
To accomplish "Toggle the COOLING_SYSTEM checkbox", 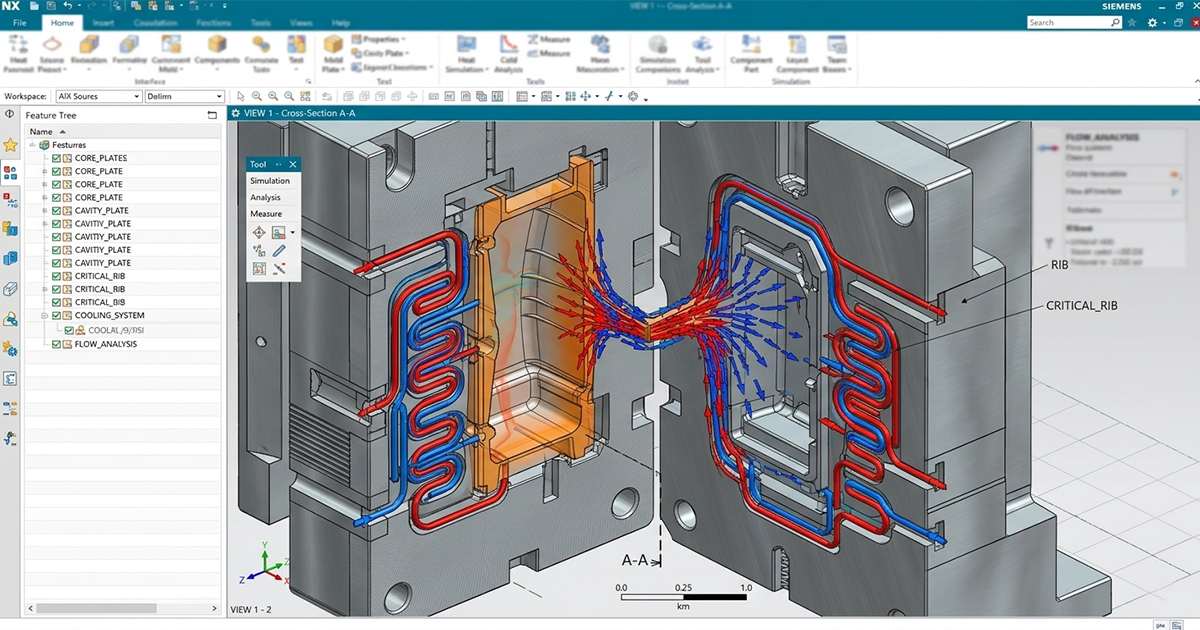I will (57, 315).
